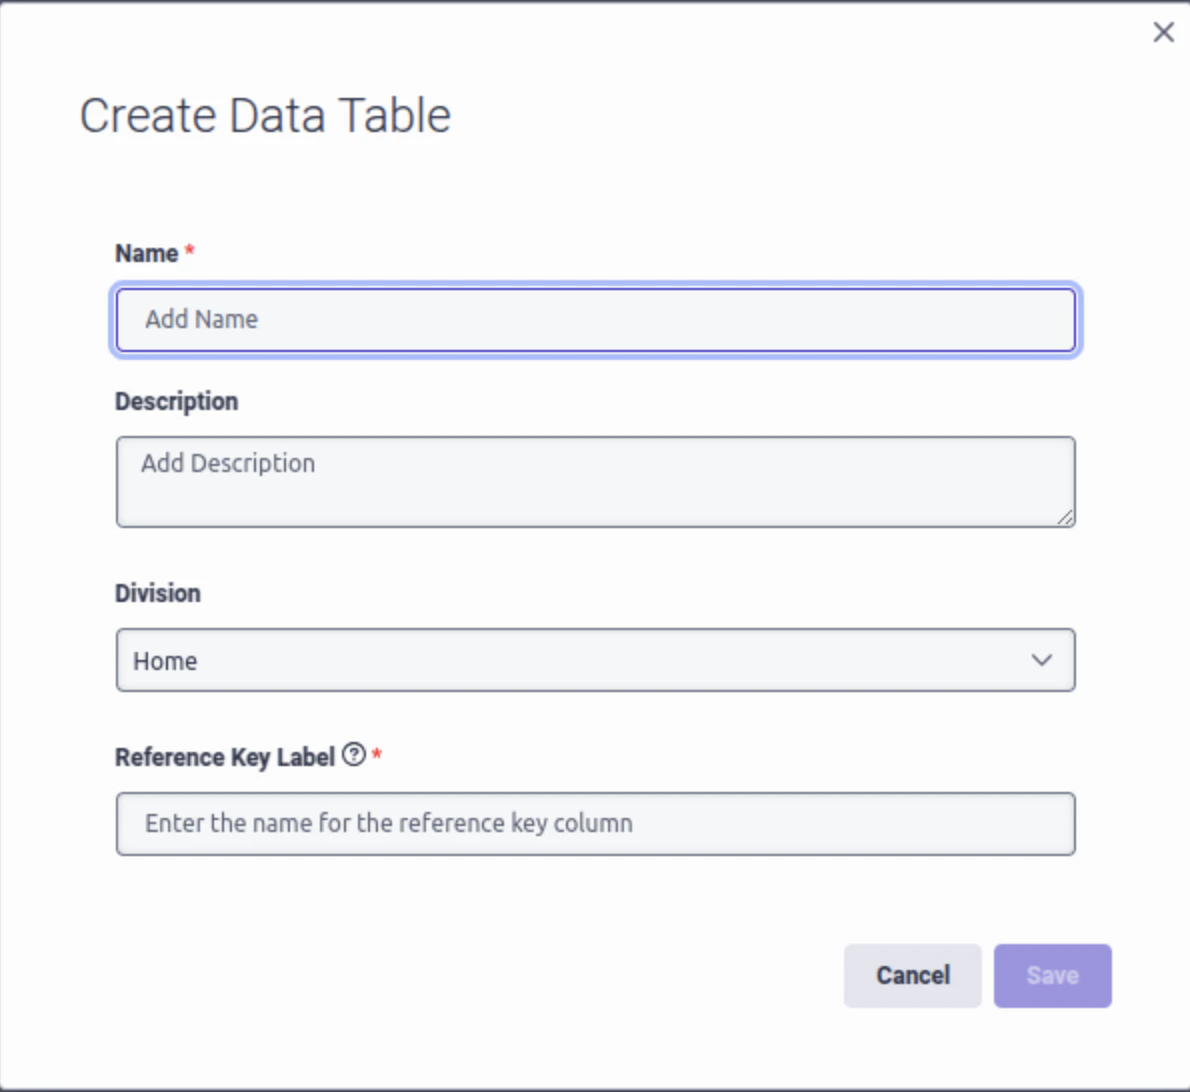The image size is (1190, 1092).
Task: Focus the Add Name input field
Action: coord(595,319)
